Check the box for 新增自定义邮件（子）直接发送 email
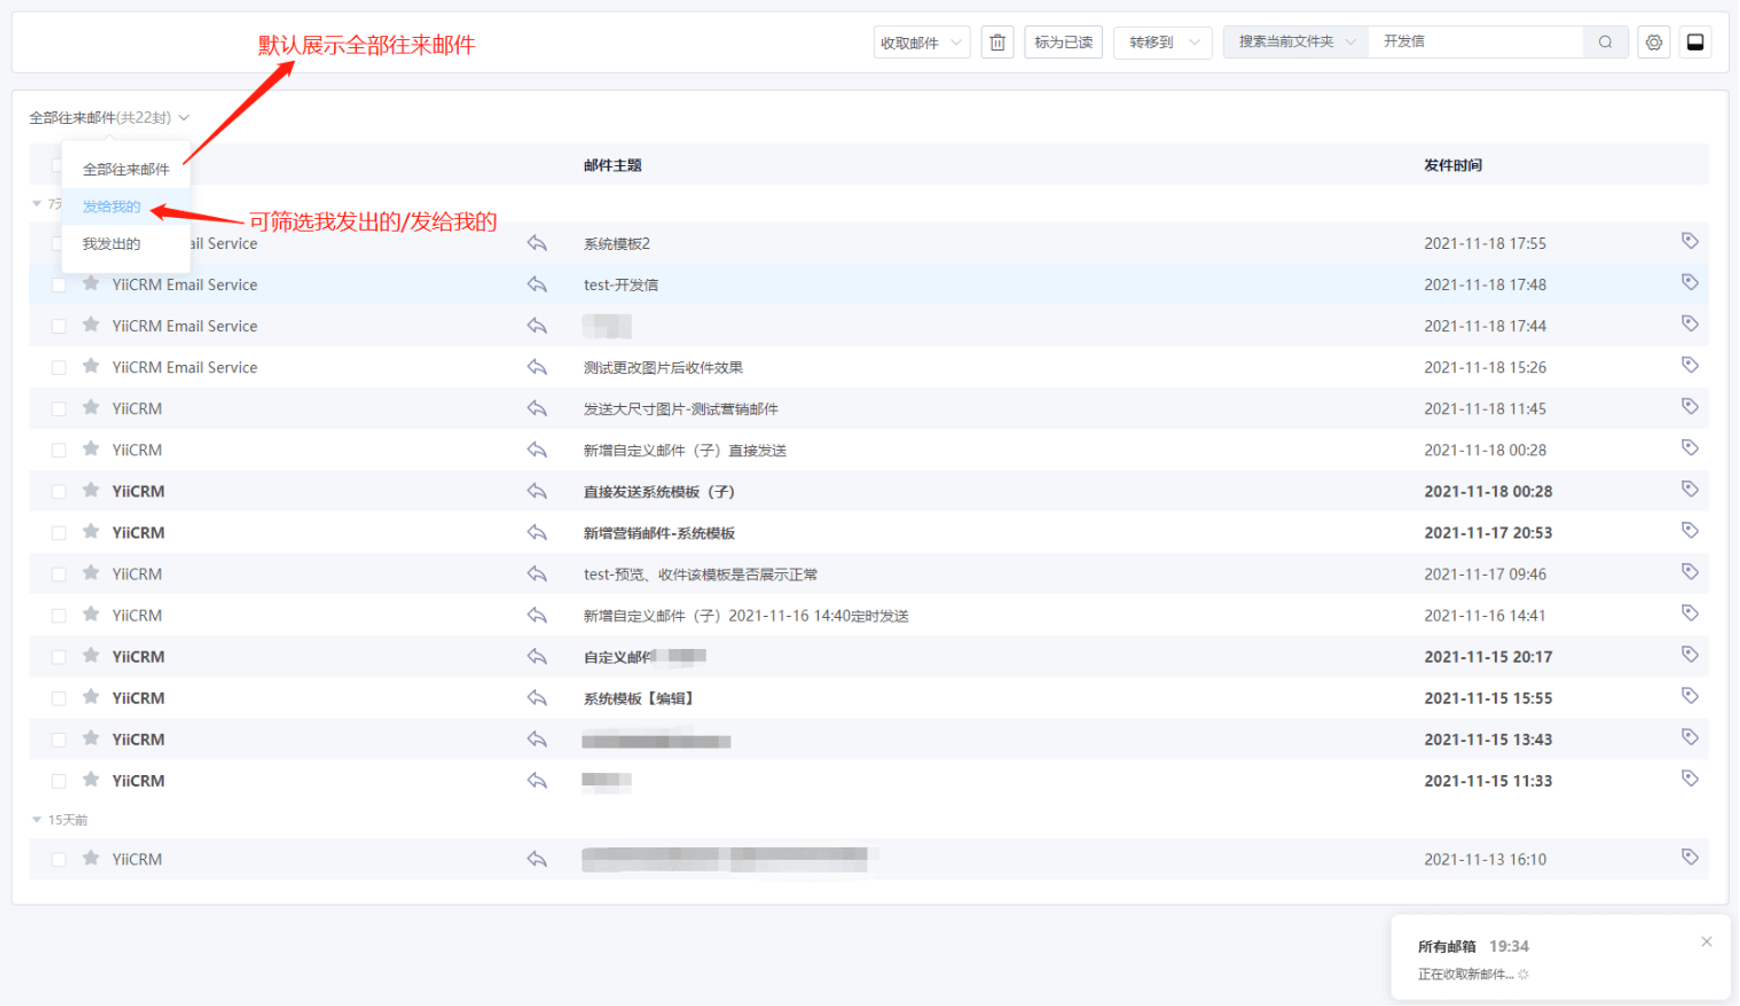This screenshot has height=1006, width=1740. point(59,450)
